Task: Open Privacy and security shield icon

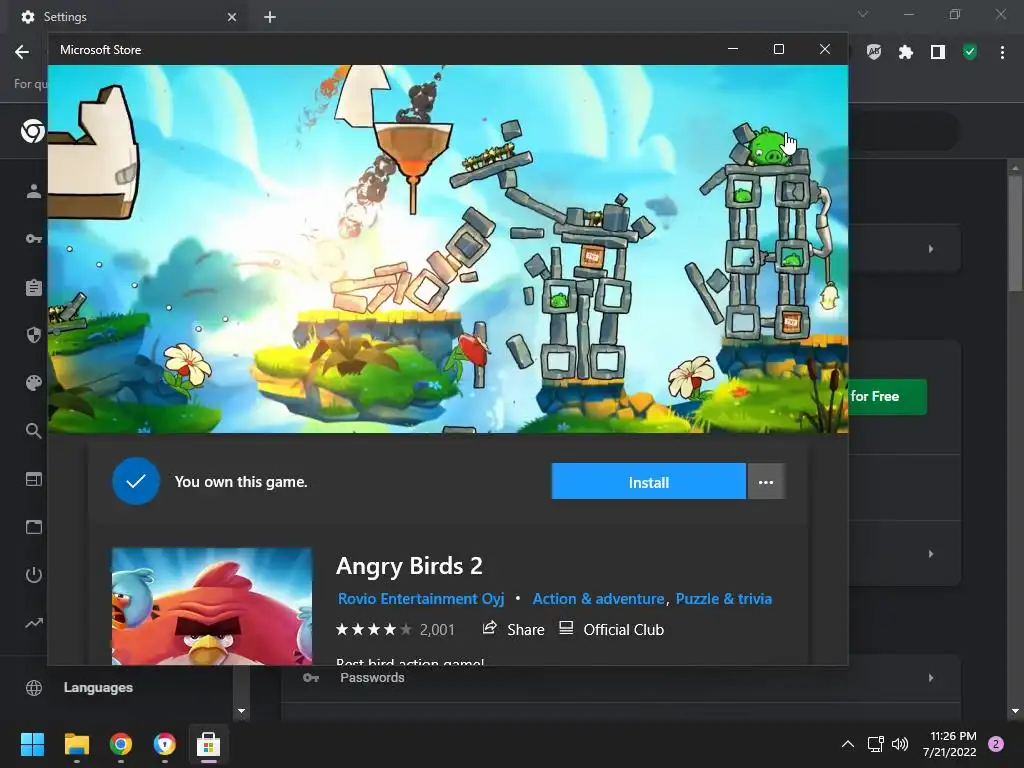Action: (34, 335)
